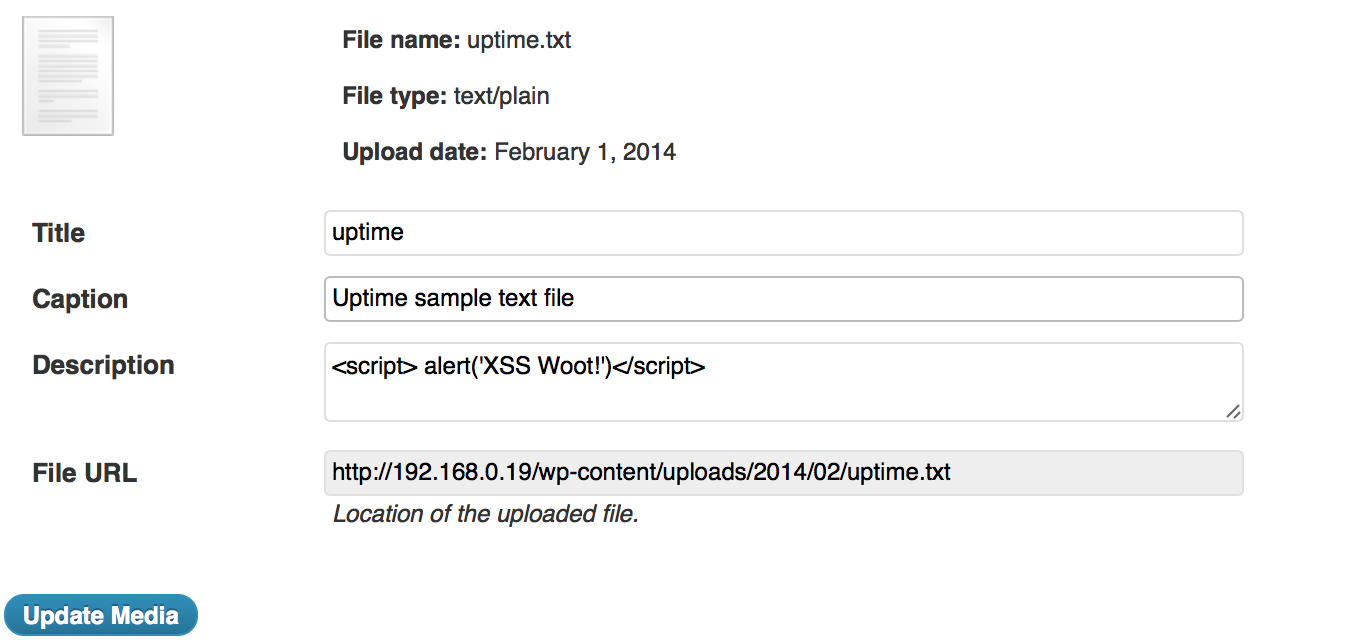Click the 'text/plain' file type value
Image resolution: width=1348 pixels, height=640 pixels.
[502, 97]
